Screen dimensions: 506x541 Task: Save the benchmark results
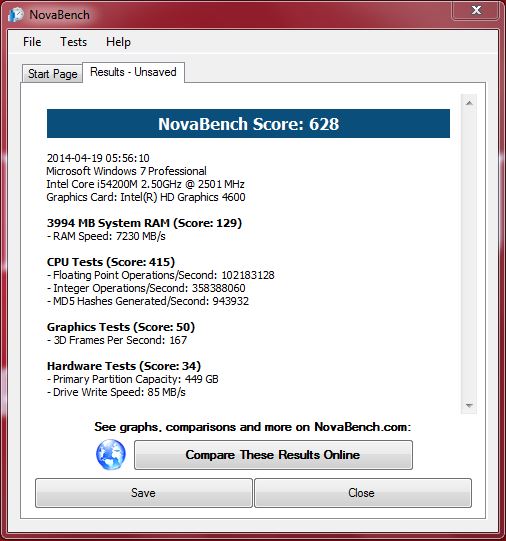[x=143, y=493]
